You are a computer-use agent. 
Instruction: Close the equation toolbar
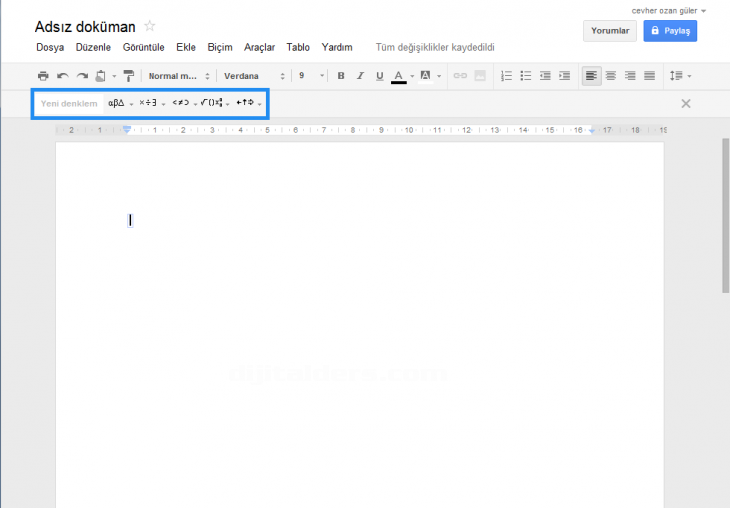(x=686, y=103)
